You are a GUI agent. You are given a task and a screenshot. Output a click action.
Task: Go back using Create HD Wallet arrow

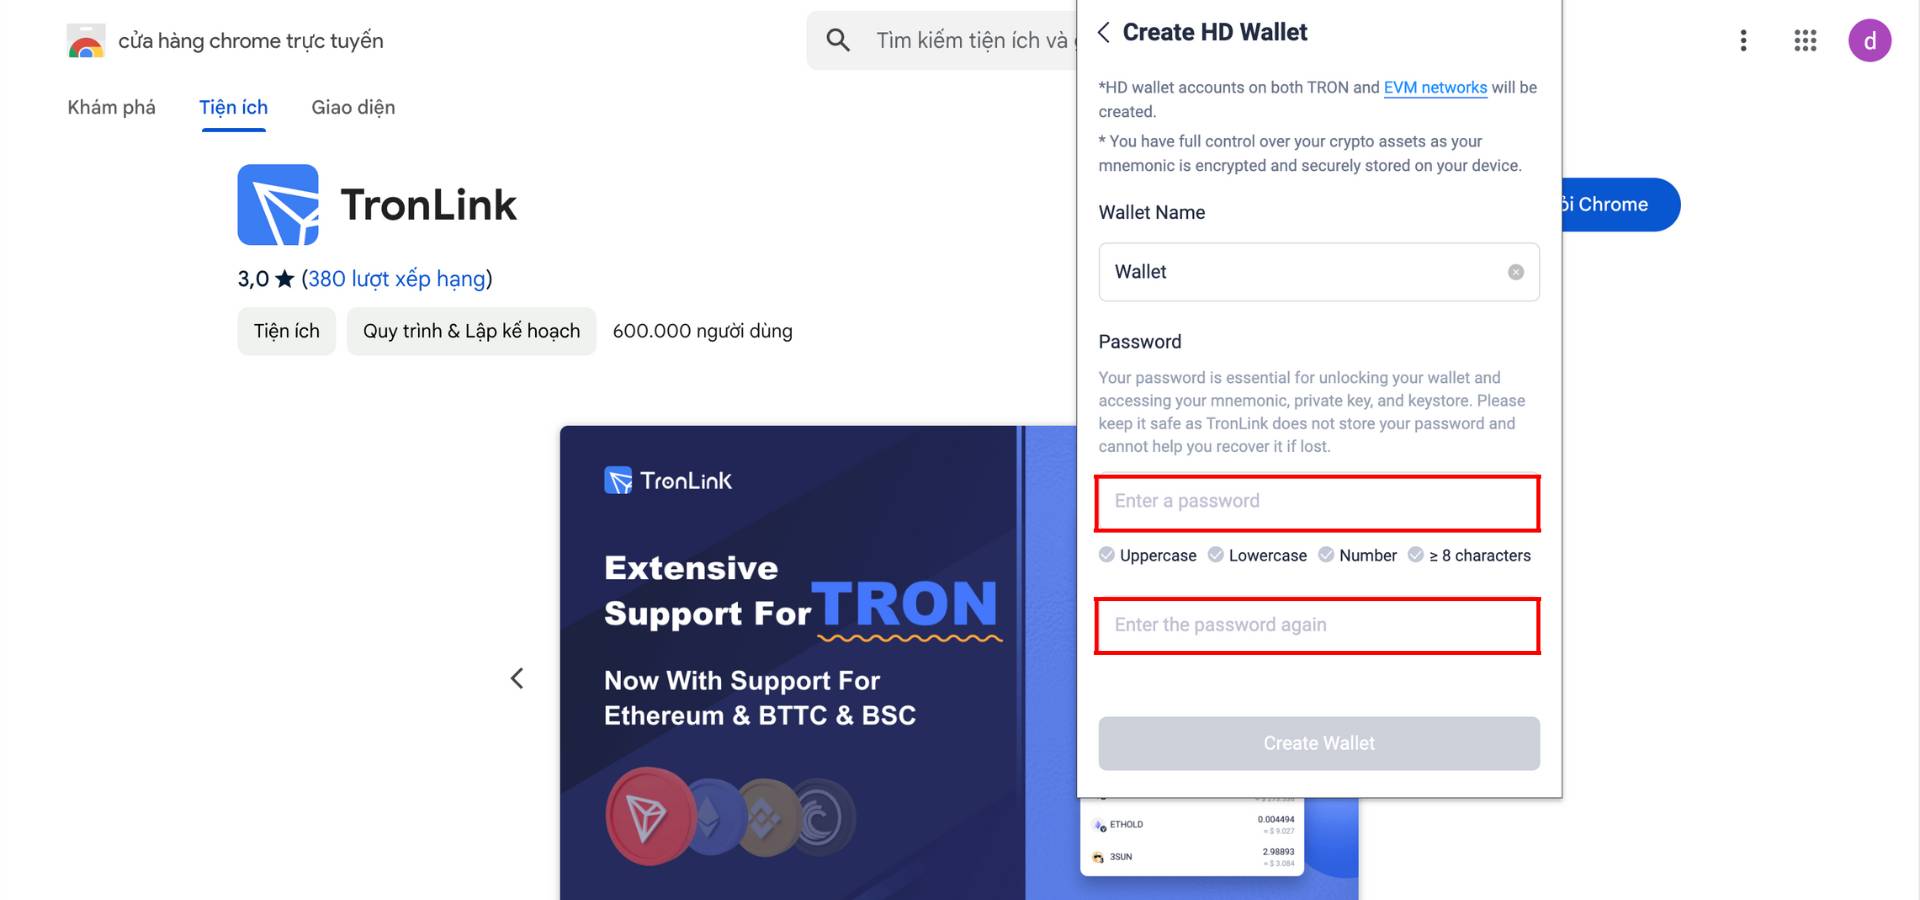(x=1104, y=32)
